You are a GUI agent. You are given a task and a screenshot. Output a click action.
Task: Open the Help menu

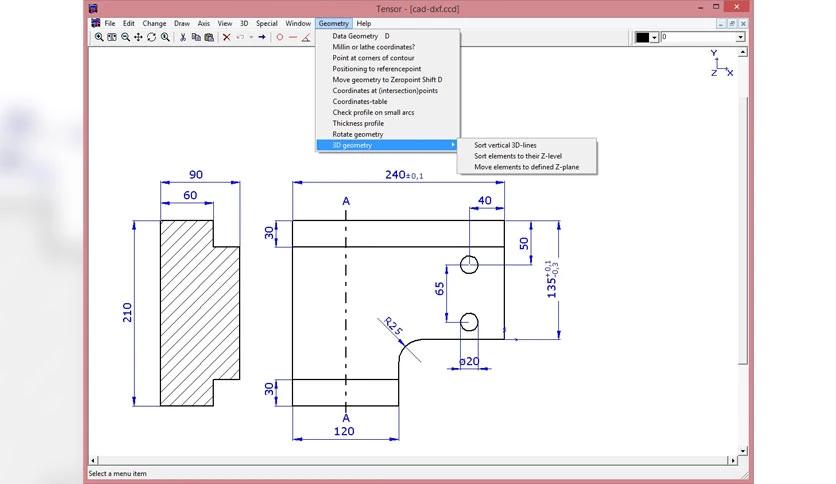pos(364,23)
